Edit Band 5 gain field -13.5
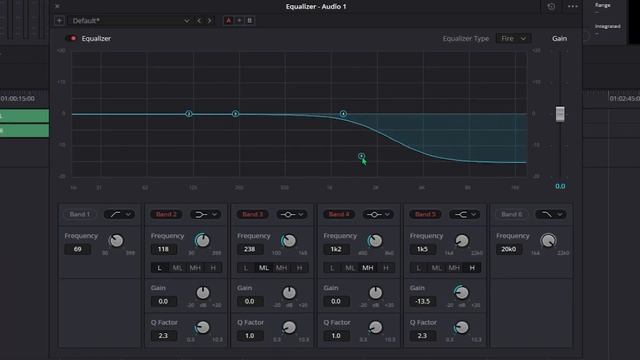The width and height of the screenshot is (640, 360). [423, 301]
